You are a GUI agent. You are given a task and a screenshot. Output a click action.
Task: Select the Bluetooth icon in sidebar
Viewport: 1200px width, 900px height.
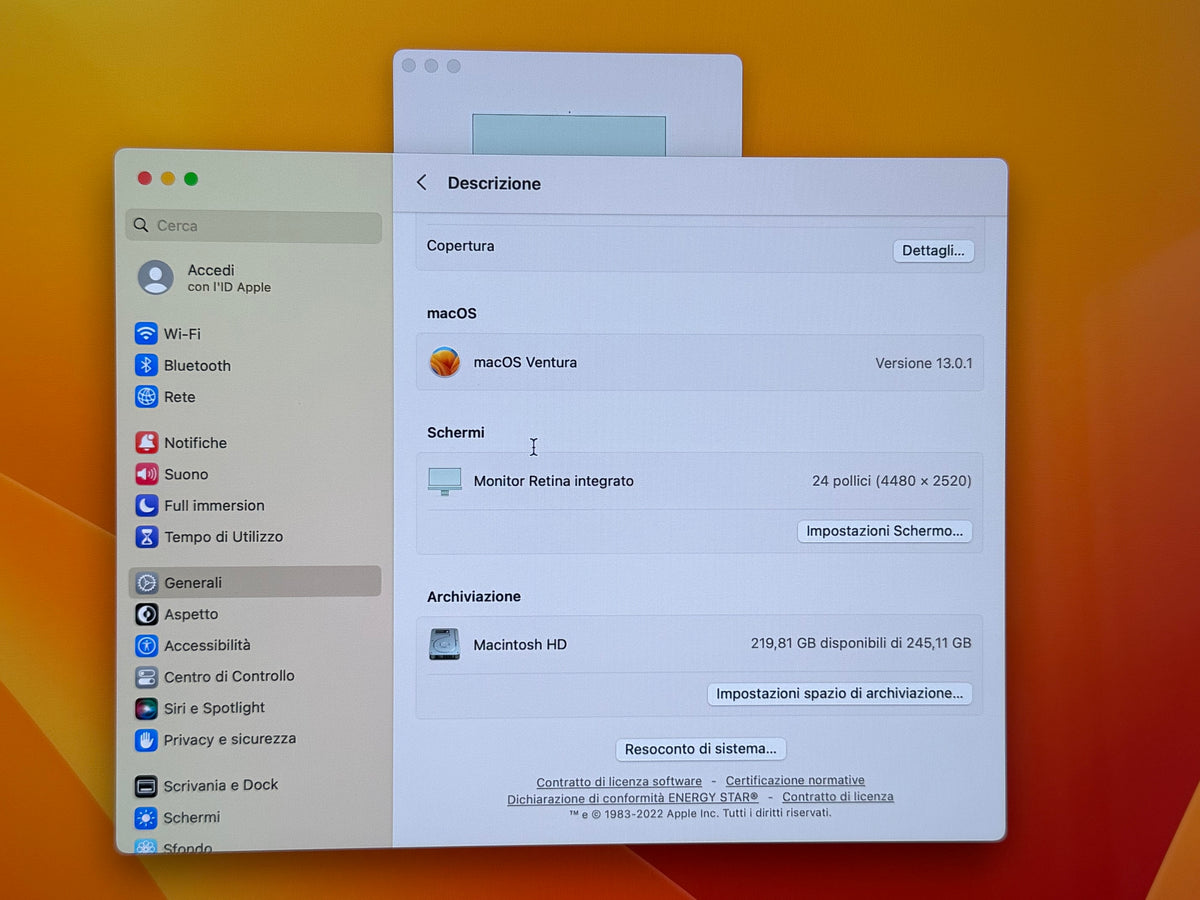click(147, 365)
